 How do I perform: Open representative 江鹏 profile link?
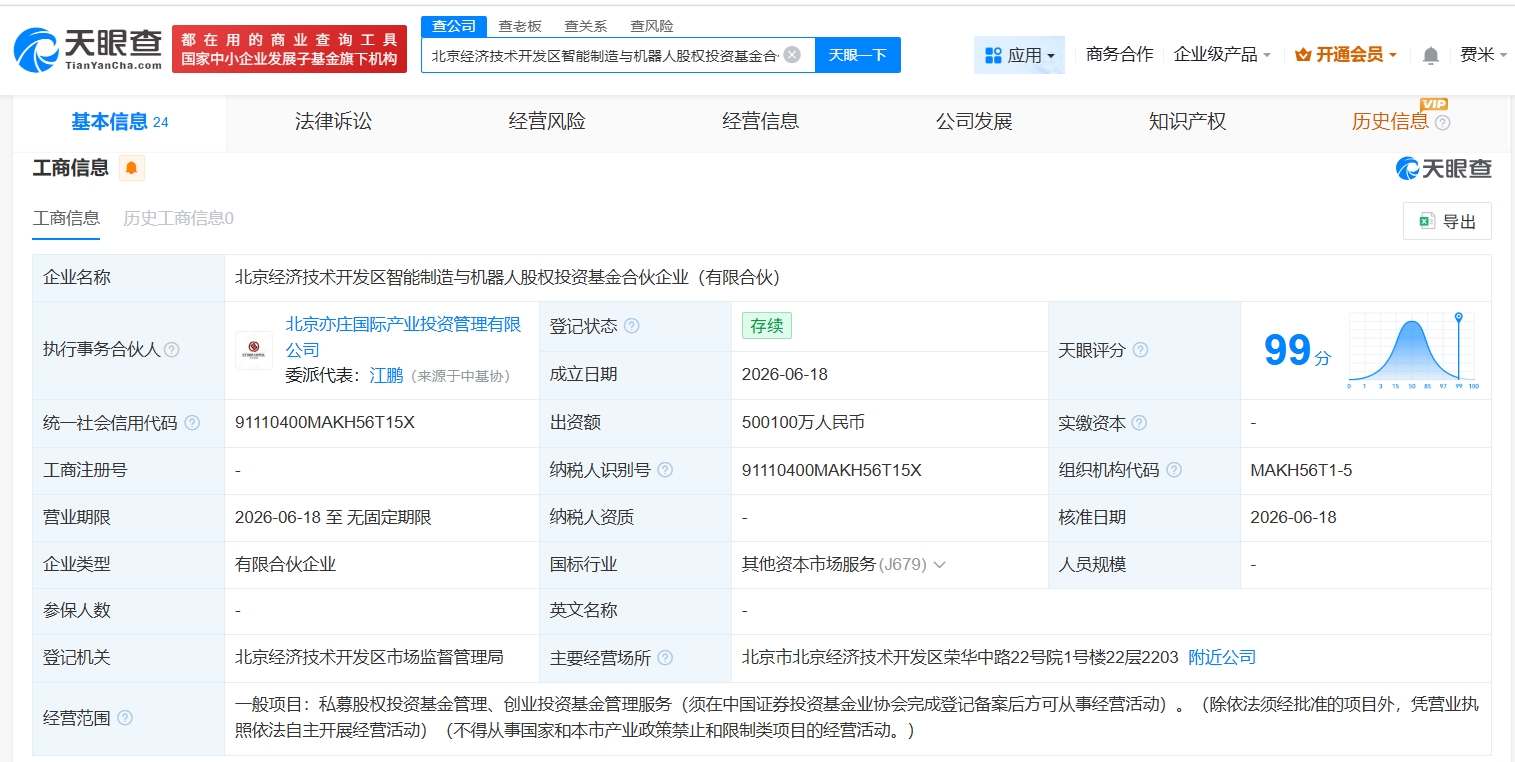pos(386,376)
